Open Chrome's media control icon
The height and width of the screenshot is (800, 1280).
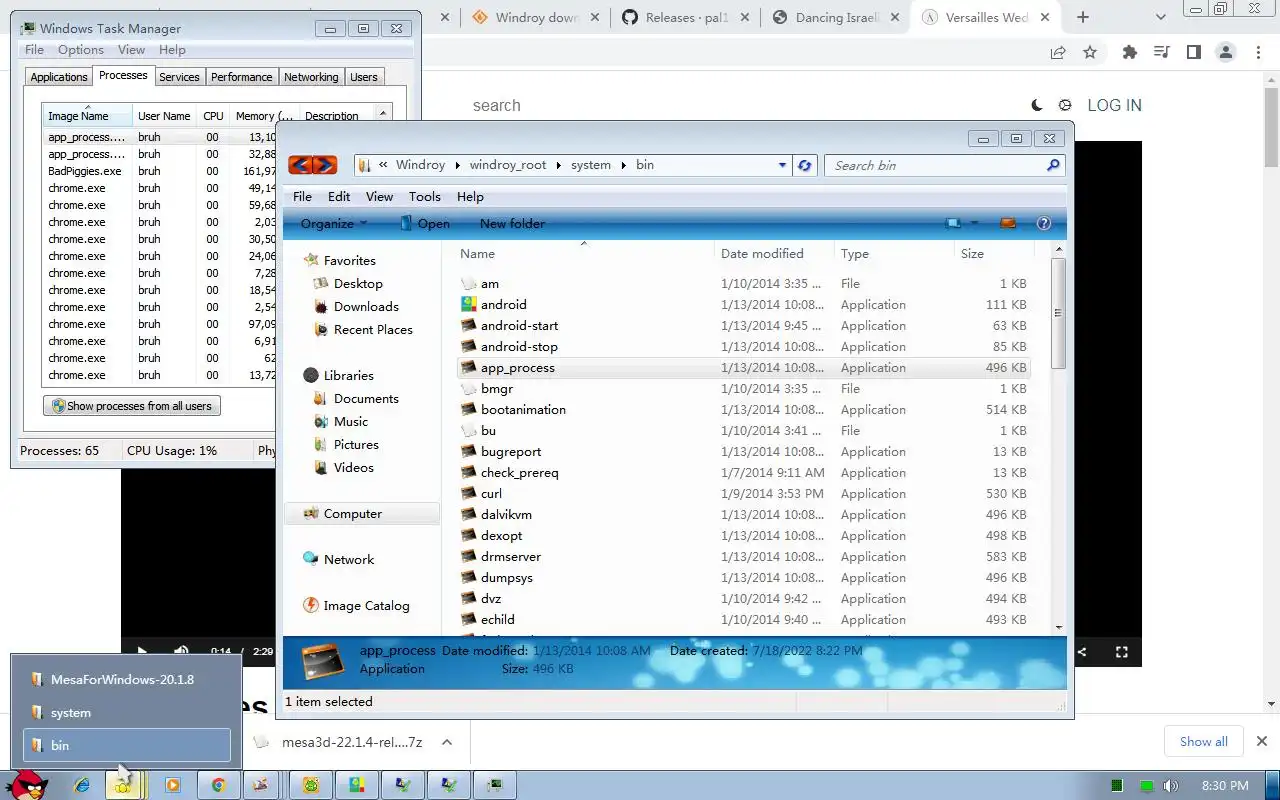point(1161,52)
